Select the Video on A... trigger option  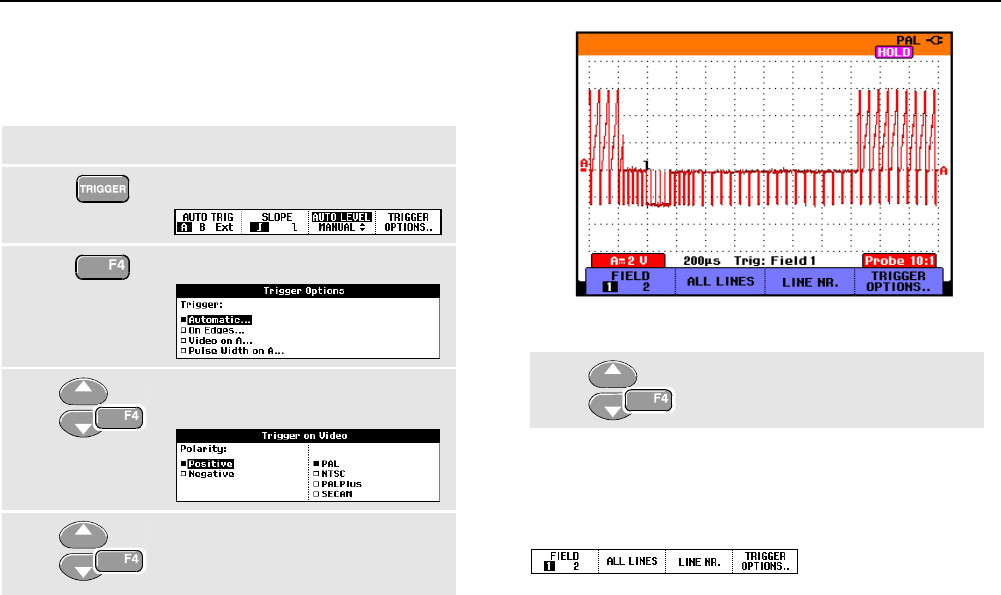pyautogui.click(x=216, y=340)
